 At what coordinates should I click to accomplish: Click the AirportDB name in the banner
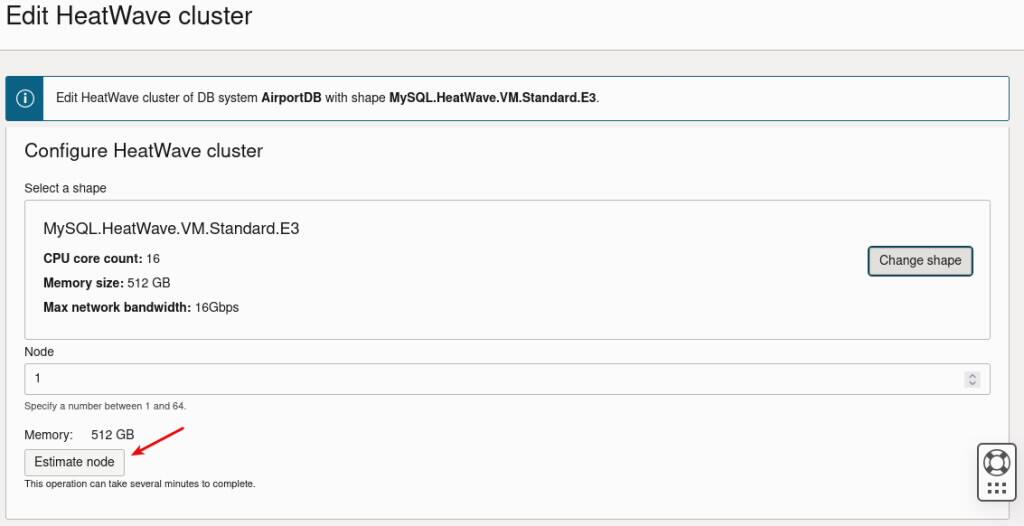(x=291, y=99)
